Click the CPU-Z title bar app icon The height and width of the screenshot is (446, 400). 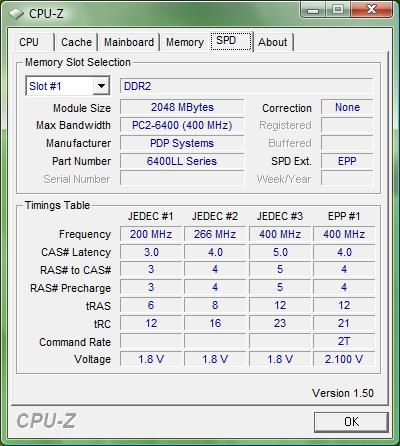point(16,14)
